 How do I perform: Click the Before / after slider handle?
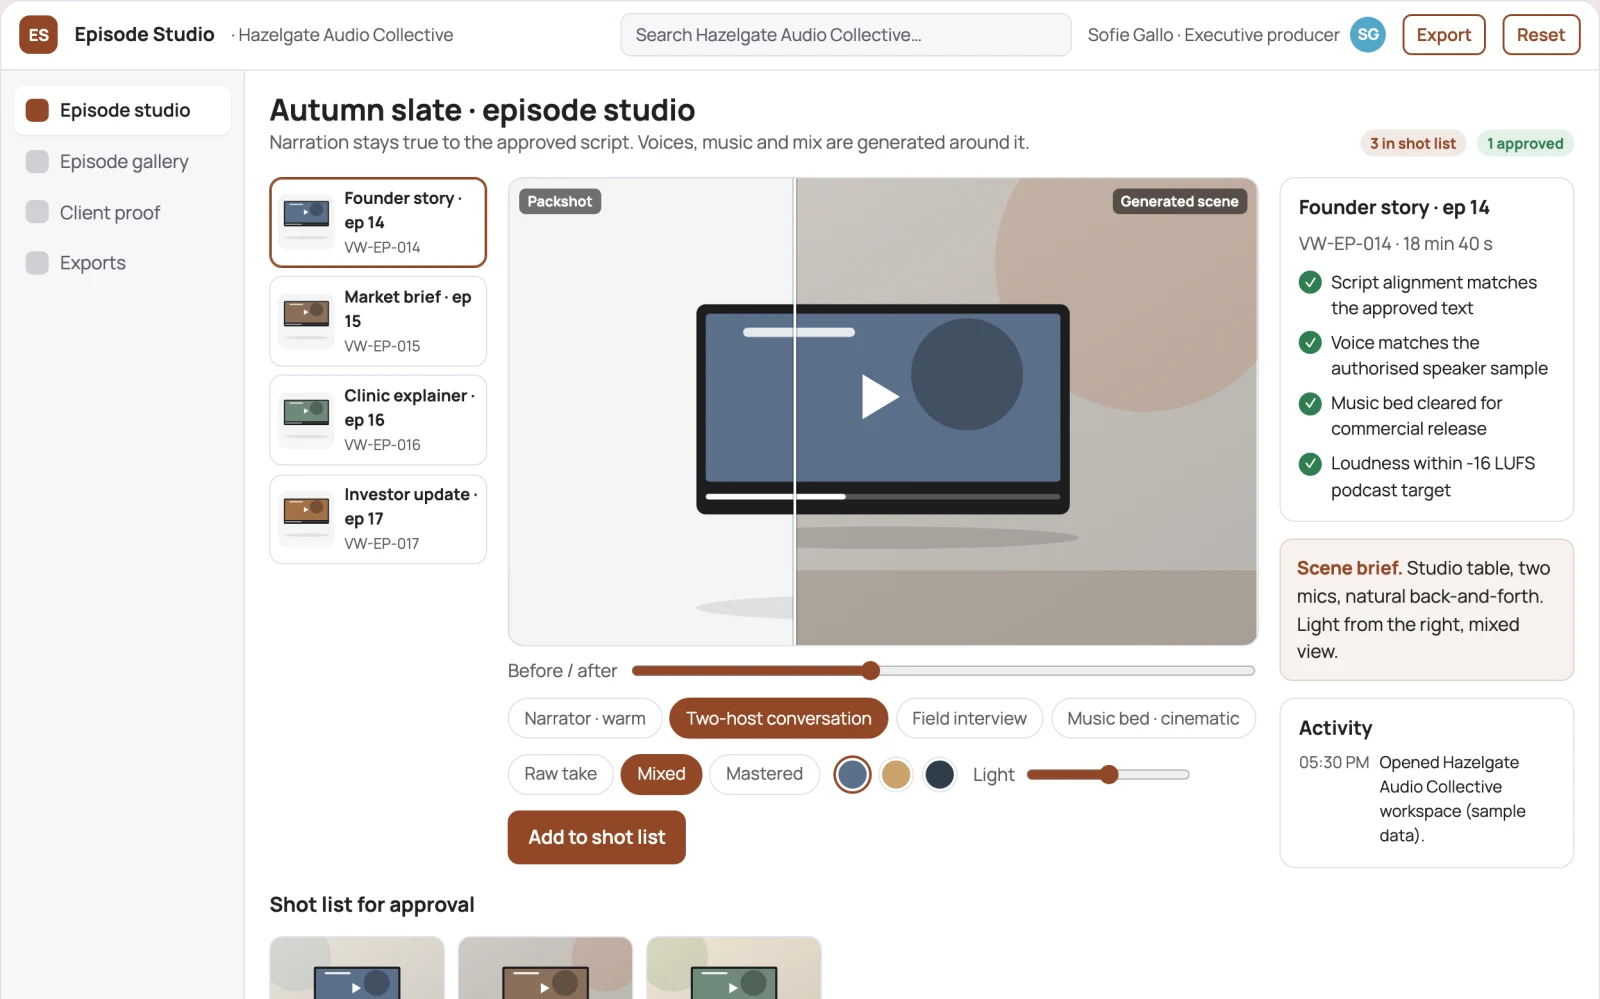(x=870, y=670)
